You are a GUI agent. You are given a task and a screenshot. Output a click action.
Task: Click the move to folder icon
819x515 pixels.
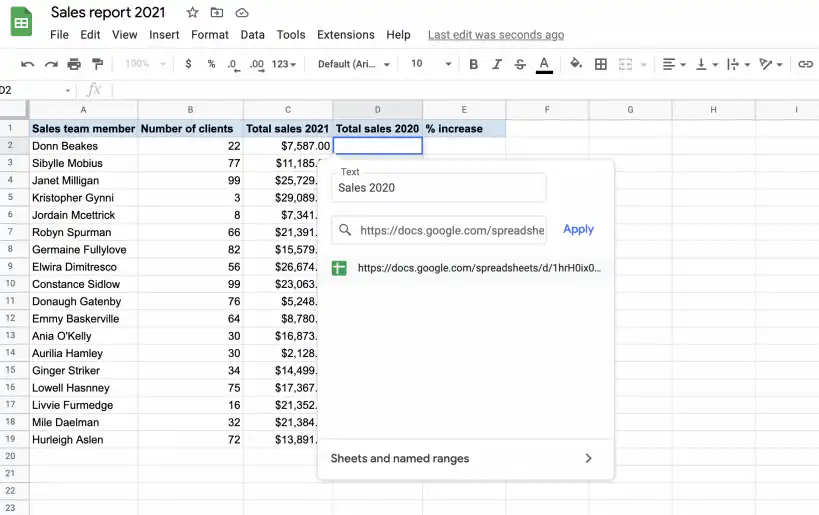(x=216, y=13)
